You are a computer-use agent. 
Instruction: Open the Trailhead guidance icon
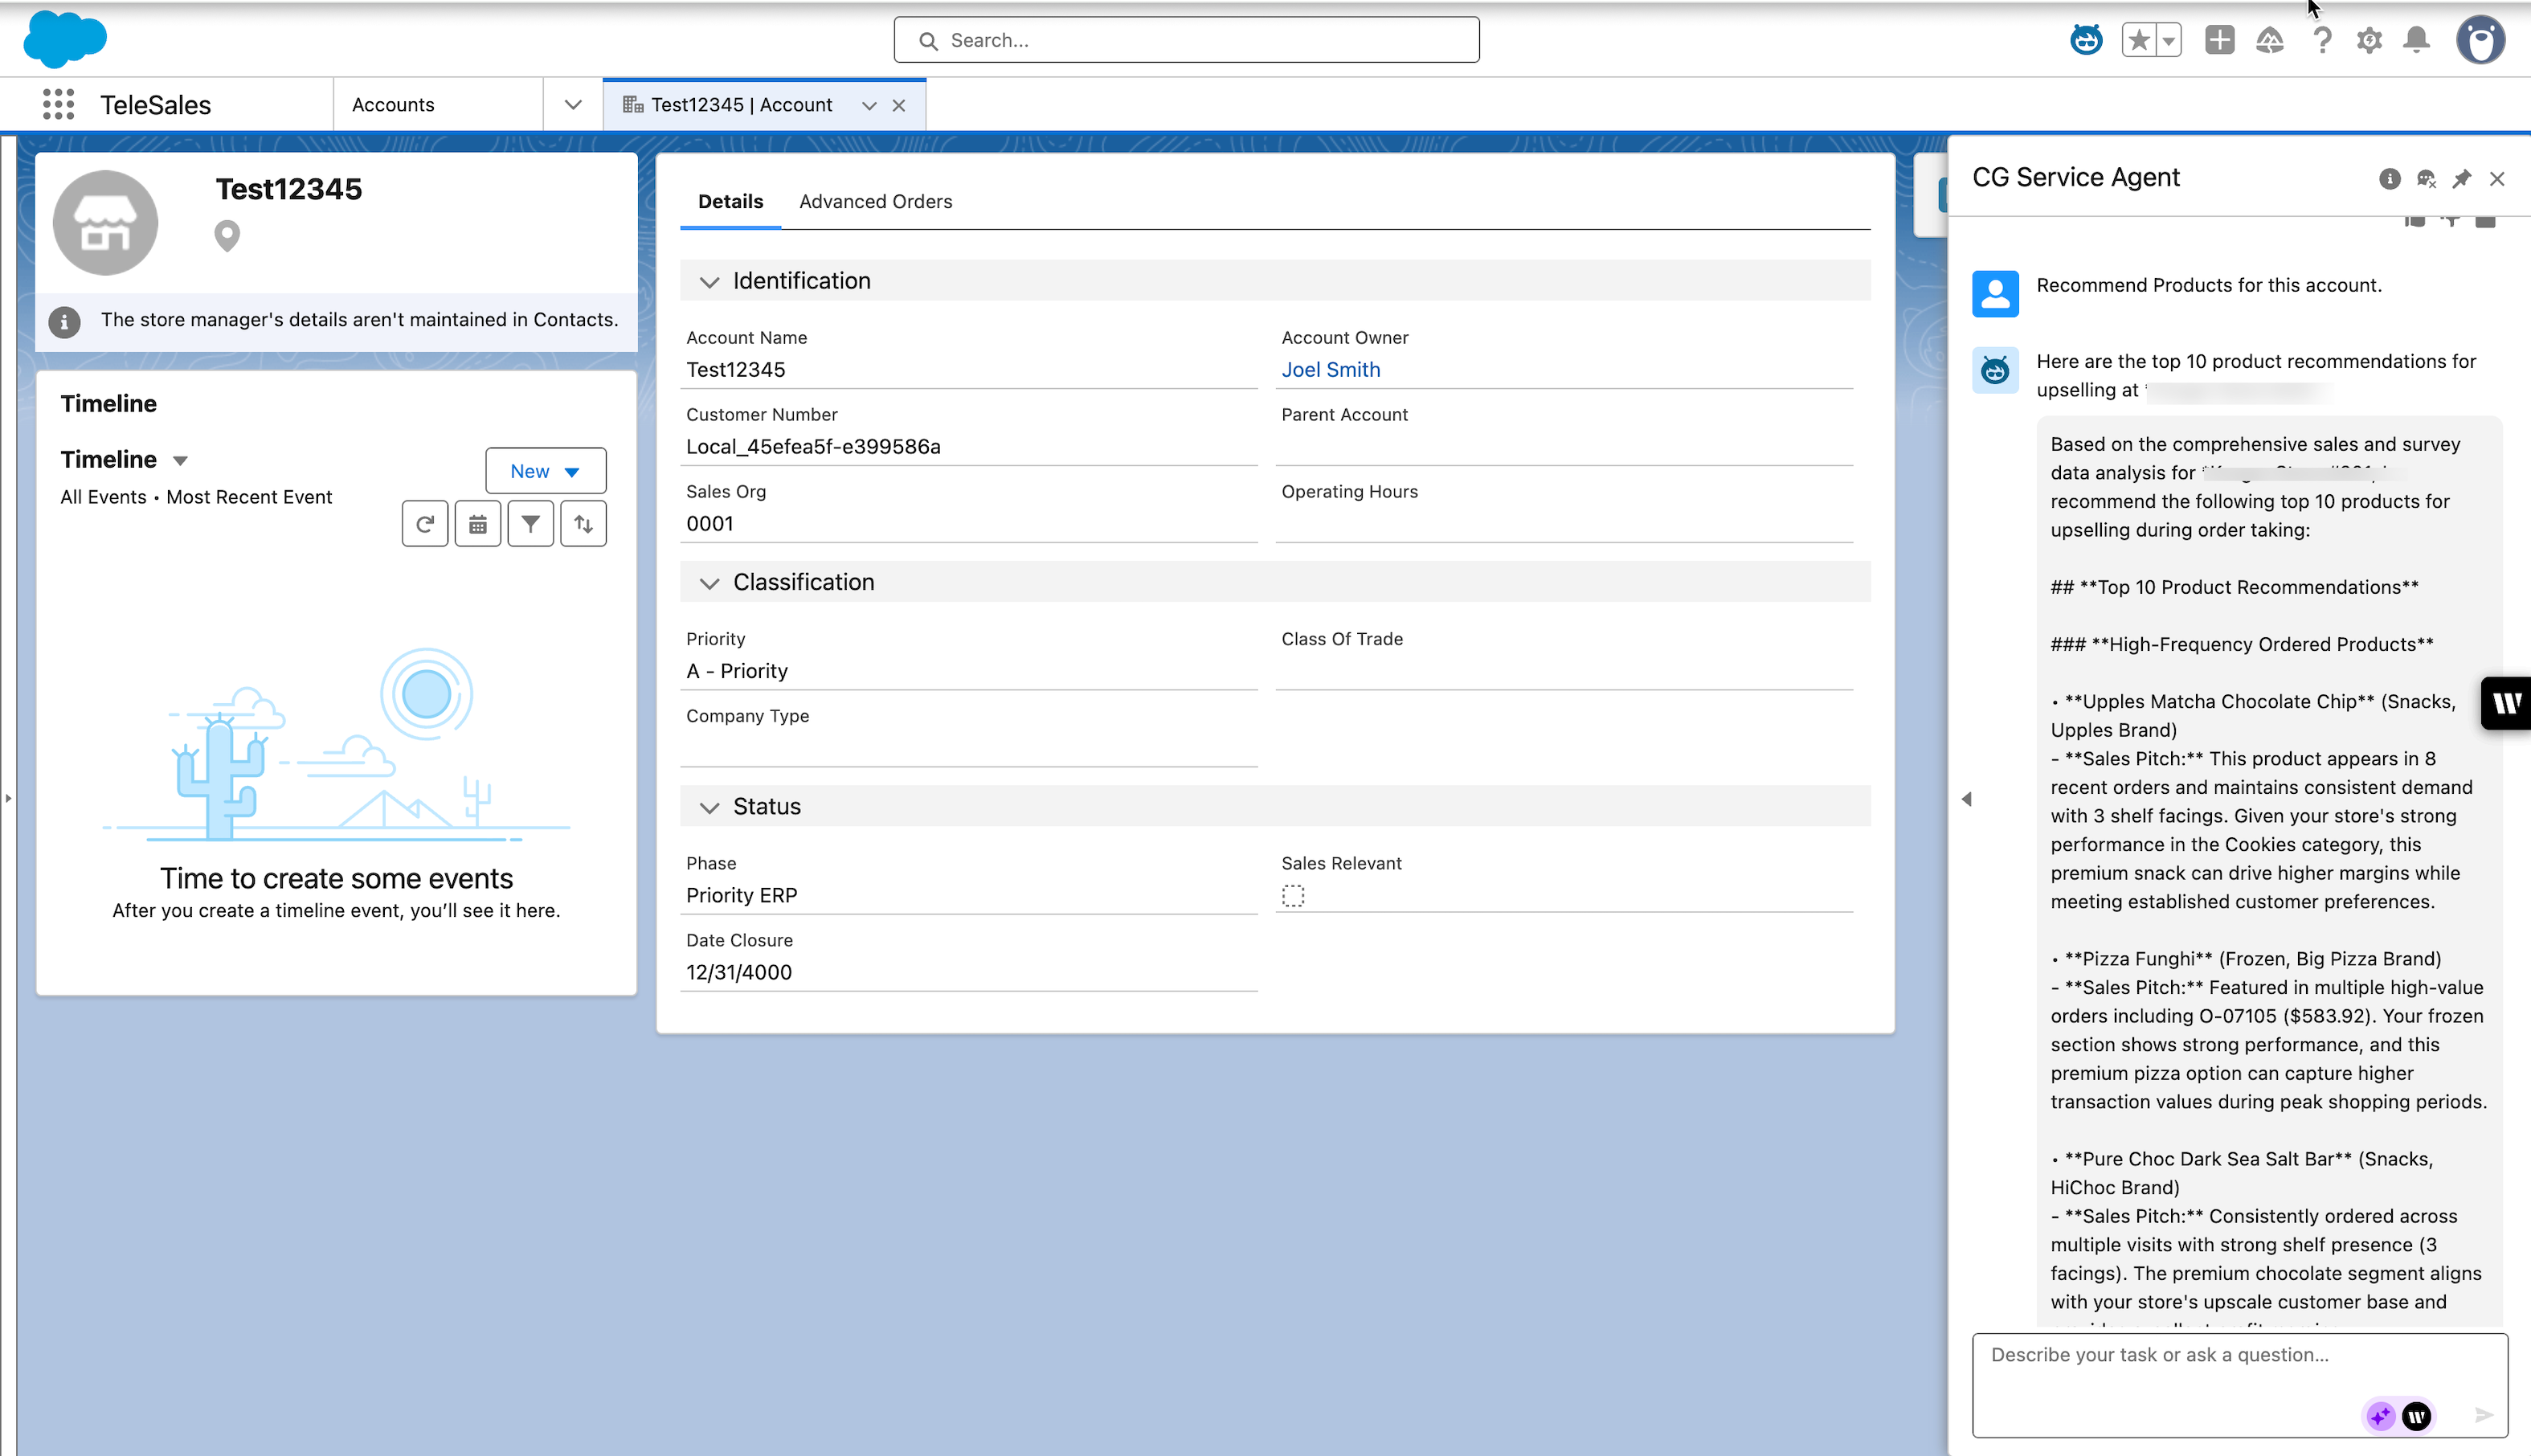(2269, 40)
